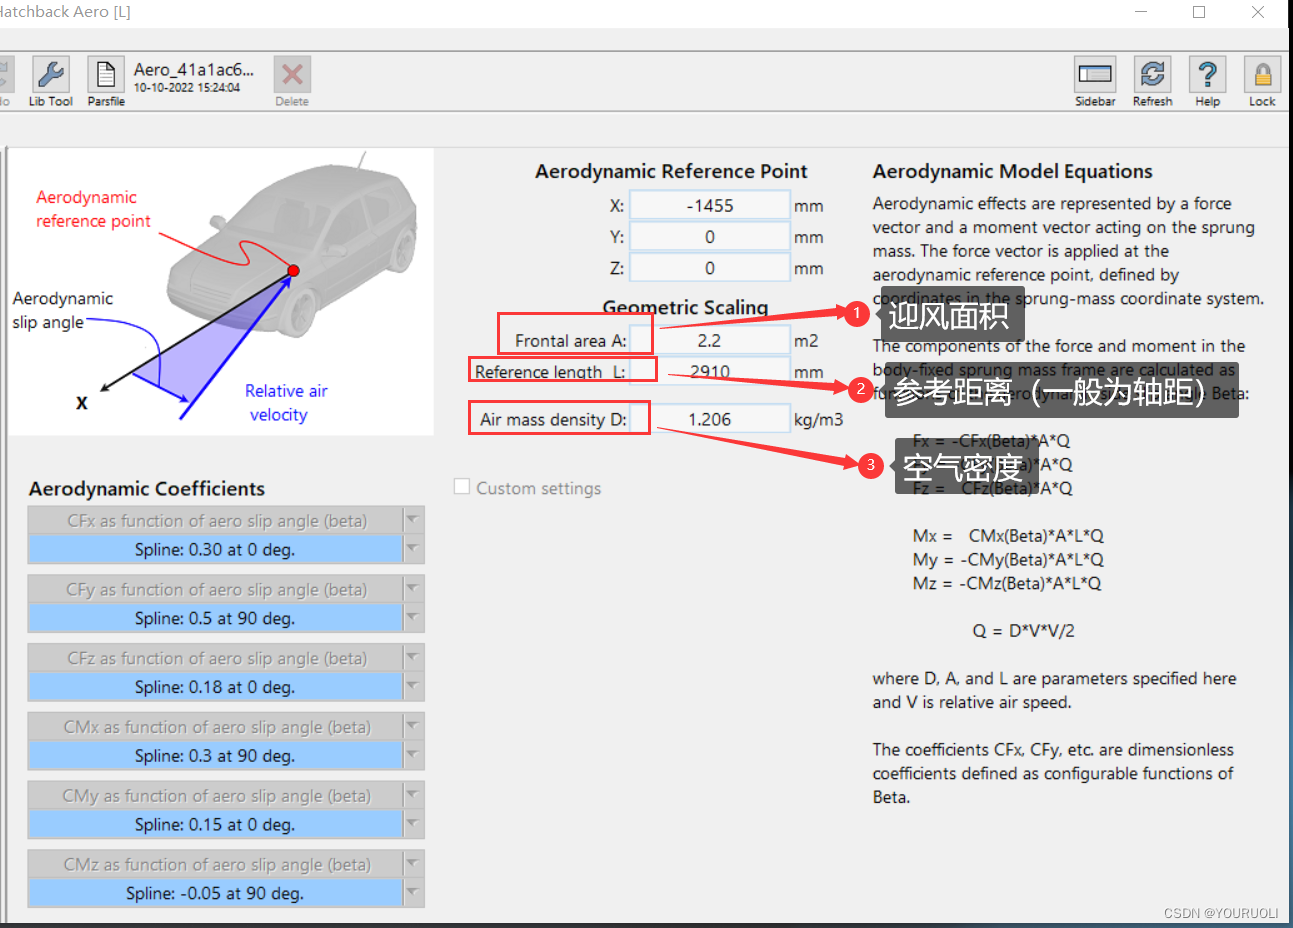This screenshot has height=928, width=1293.
Task: Click the Frontal area A field 2.2
Action: [x=710, y=340]
